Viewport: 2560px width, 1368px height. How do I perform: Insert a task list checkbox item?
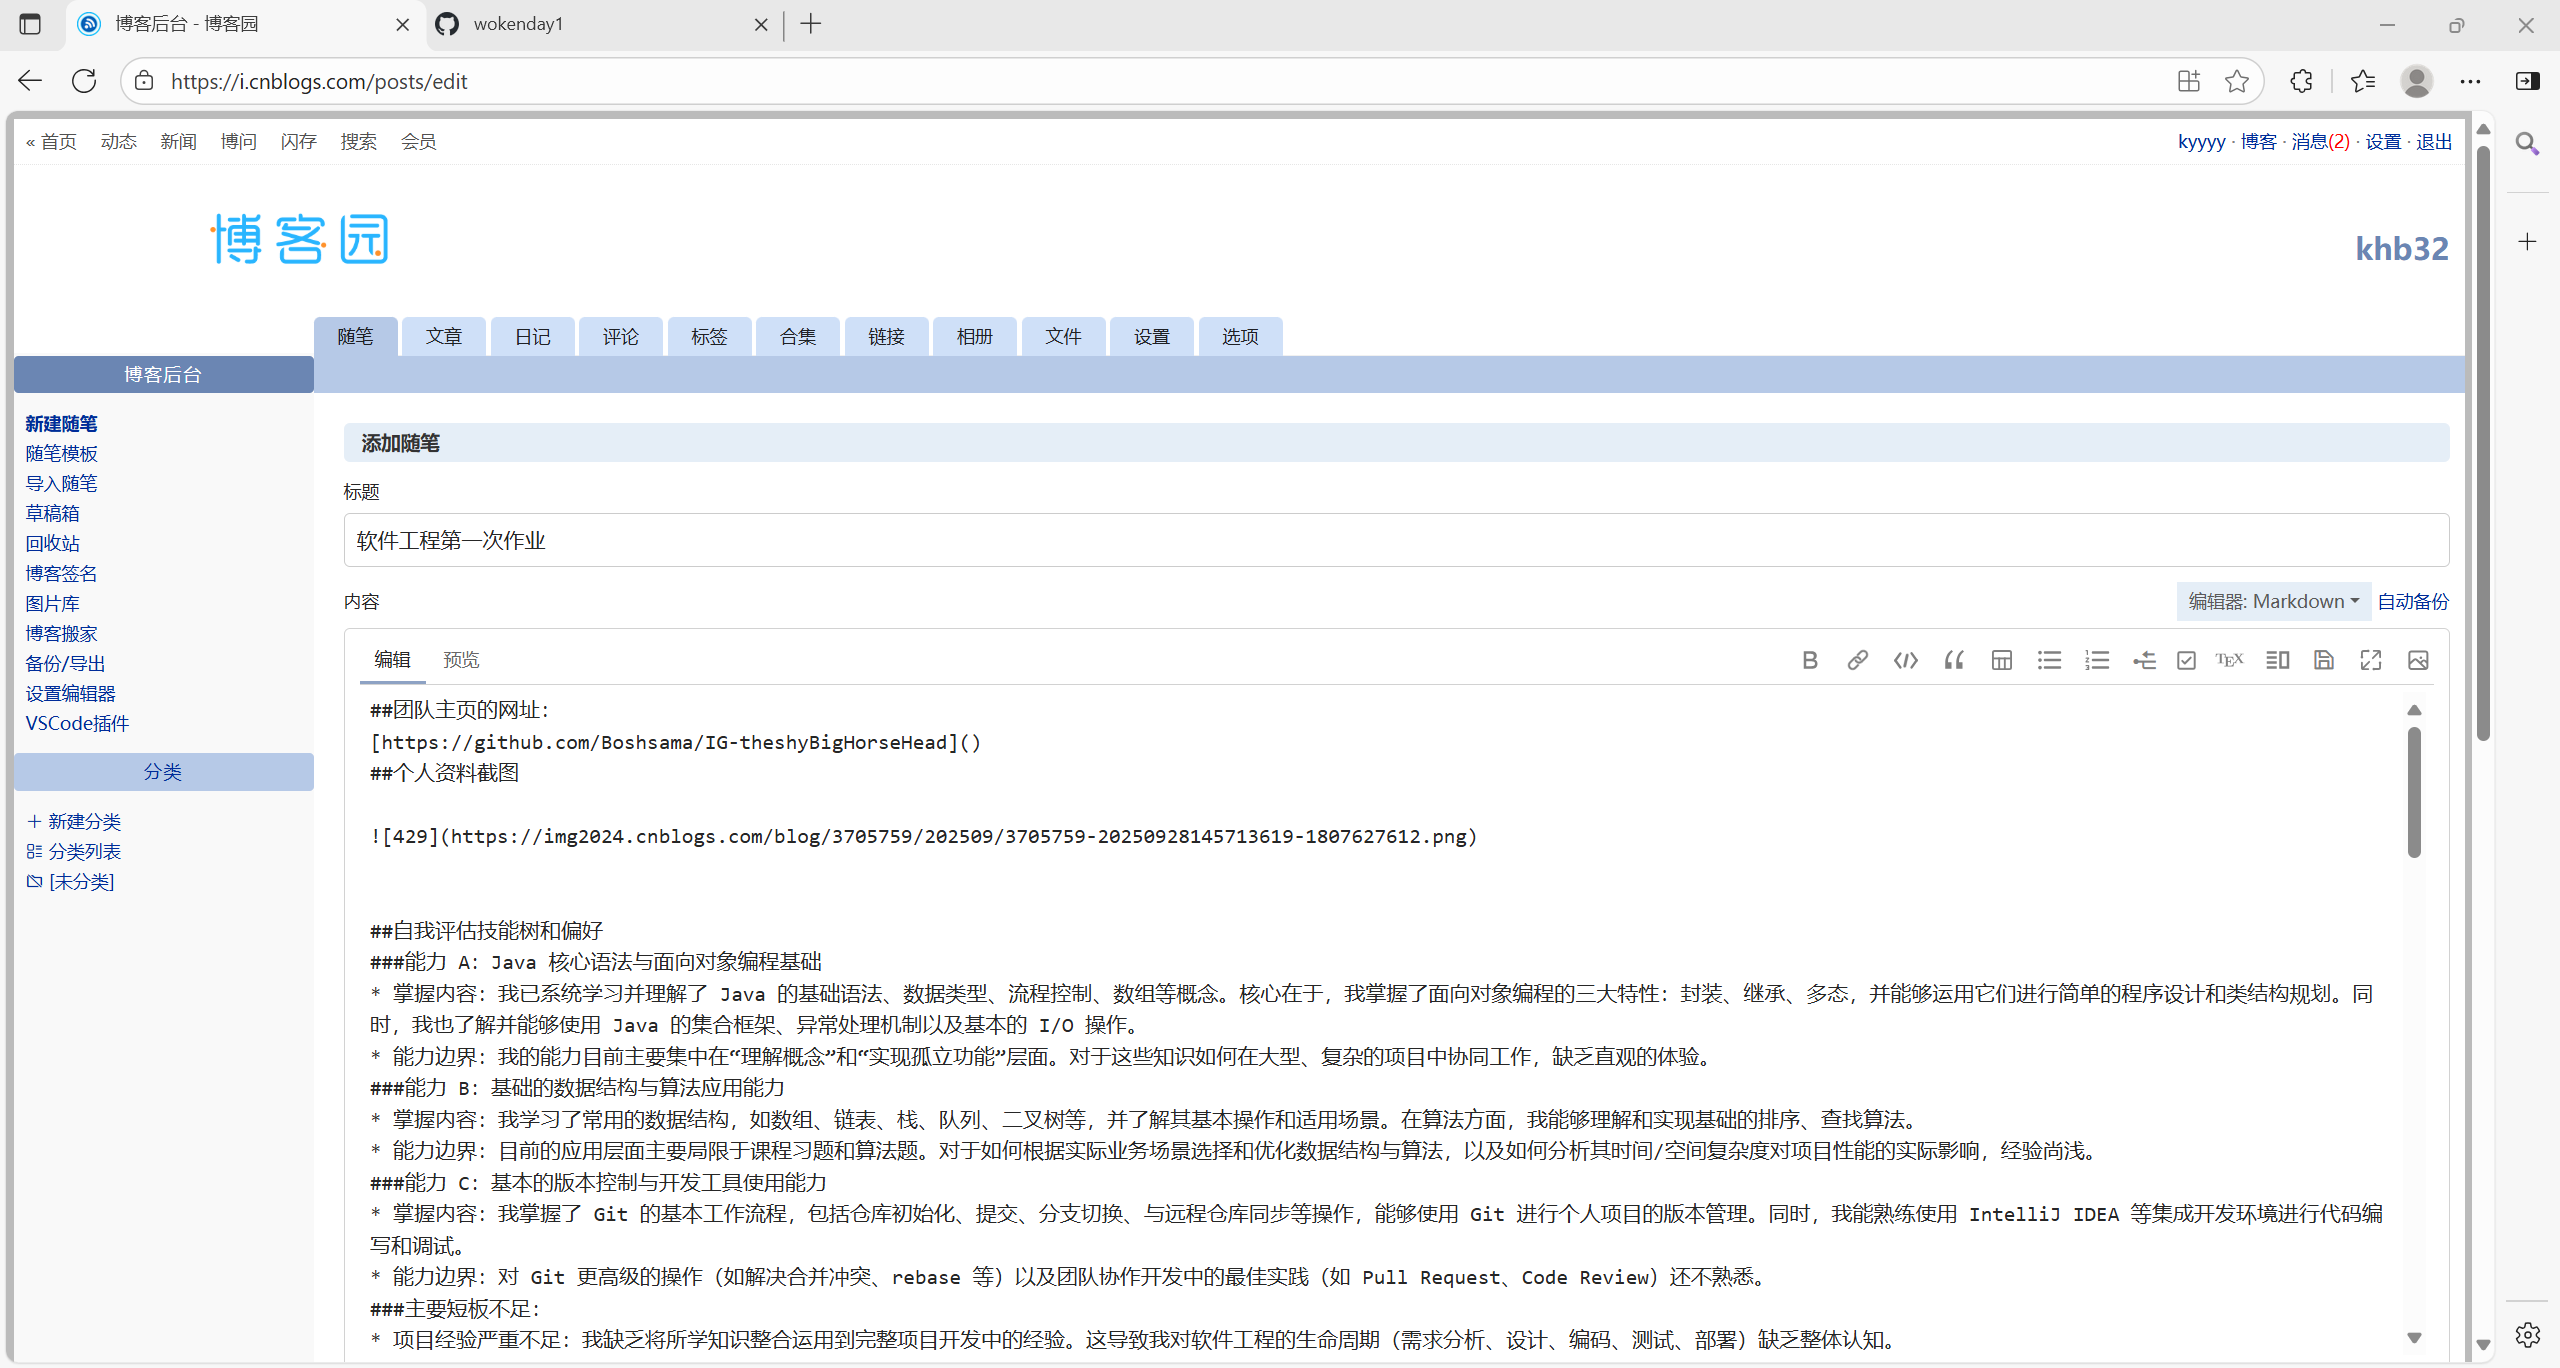click(2186, 660)
